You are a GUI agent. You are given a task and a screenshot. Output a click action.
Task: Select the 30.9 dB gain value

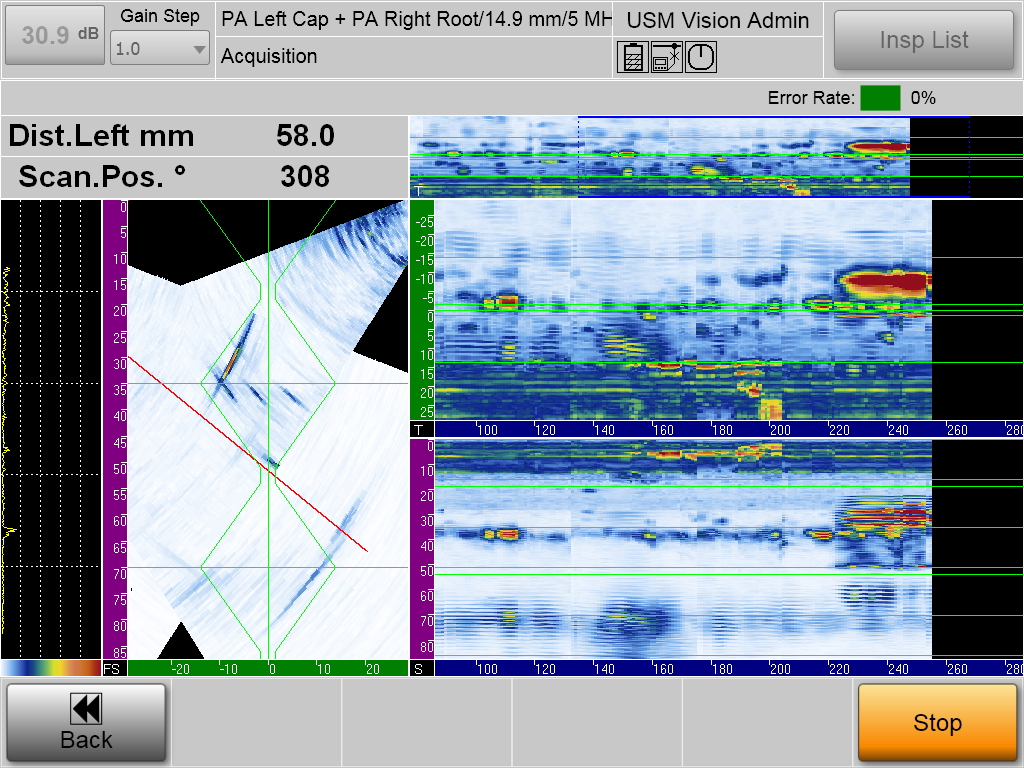click(x=54, y=36)
